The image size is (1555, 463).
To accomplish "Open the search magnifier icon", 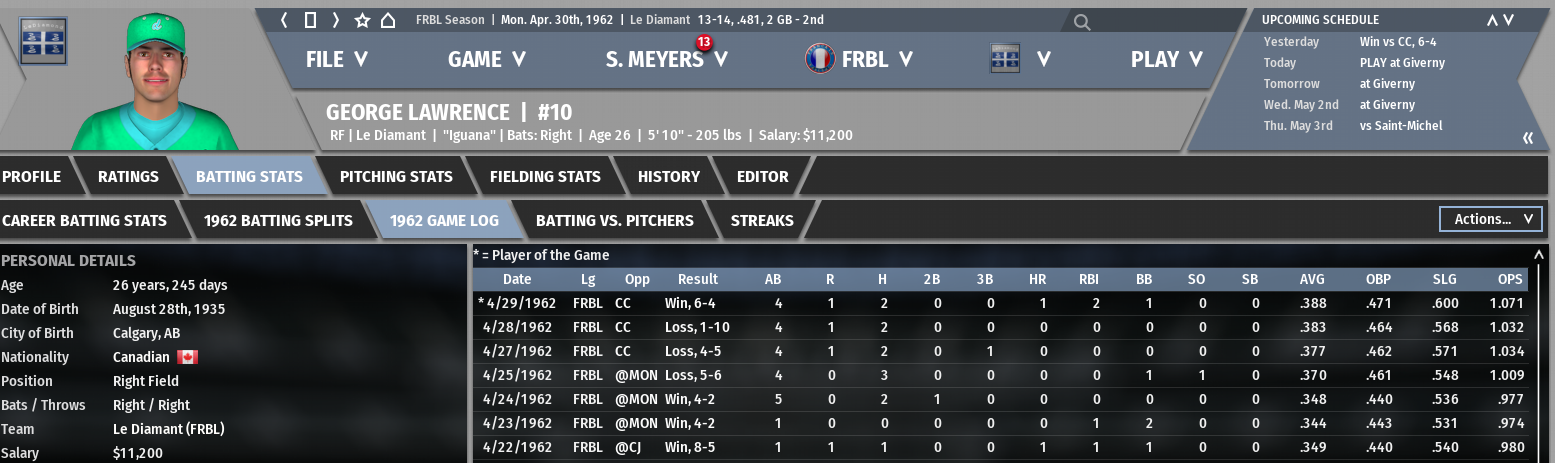I will pyautogui.click(x=1082, y=21).
